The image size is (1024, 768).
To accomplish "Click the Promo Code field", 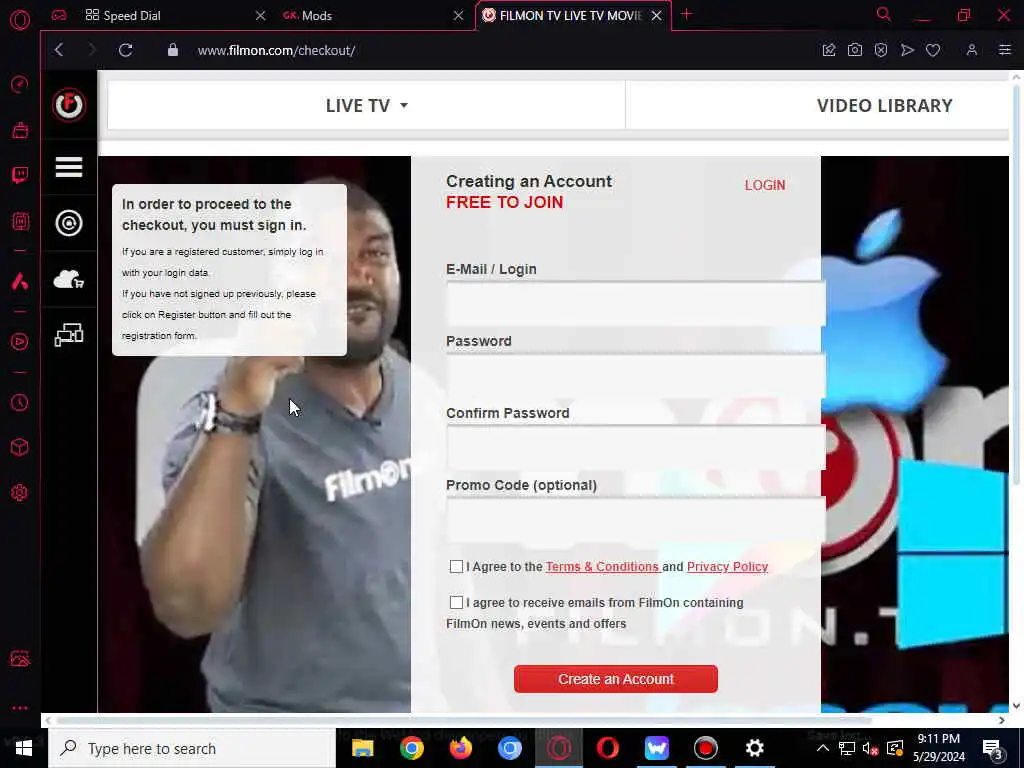I will click(x=635, y=519).
